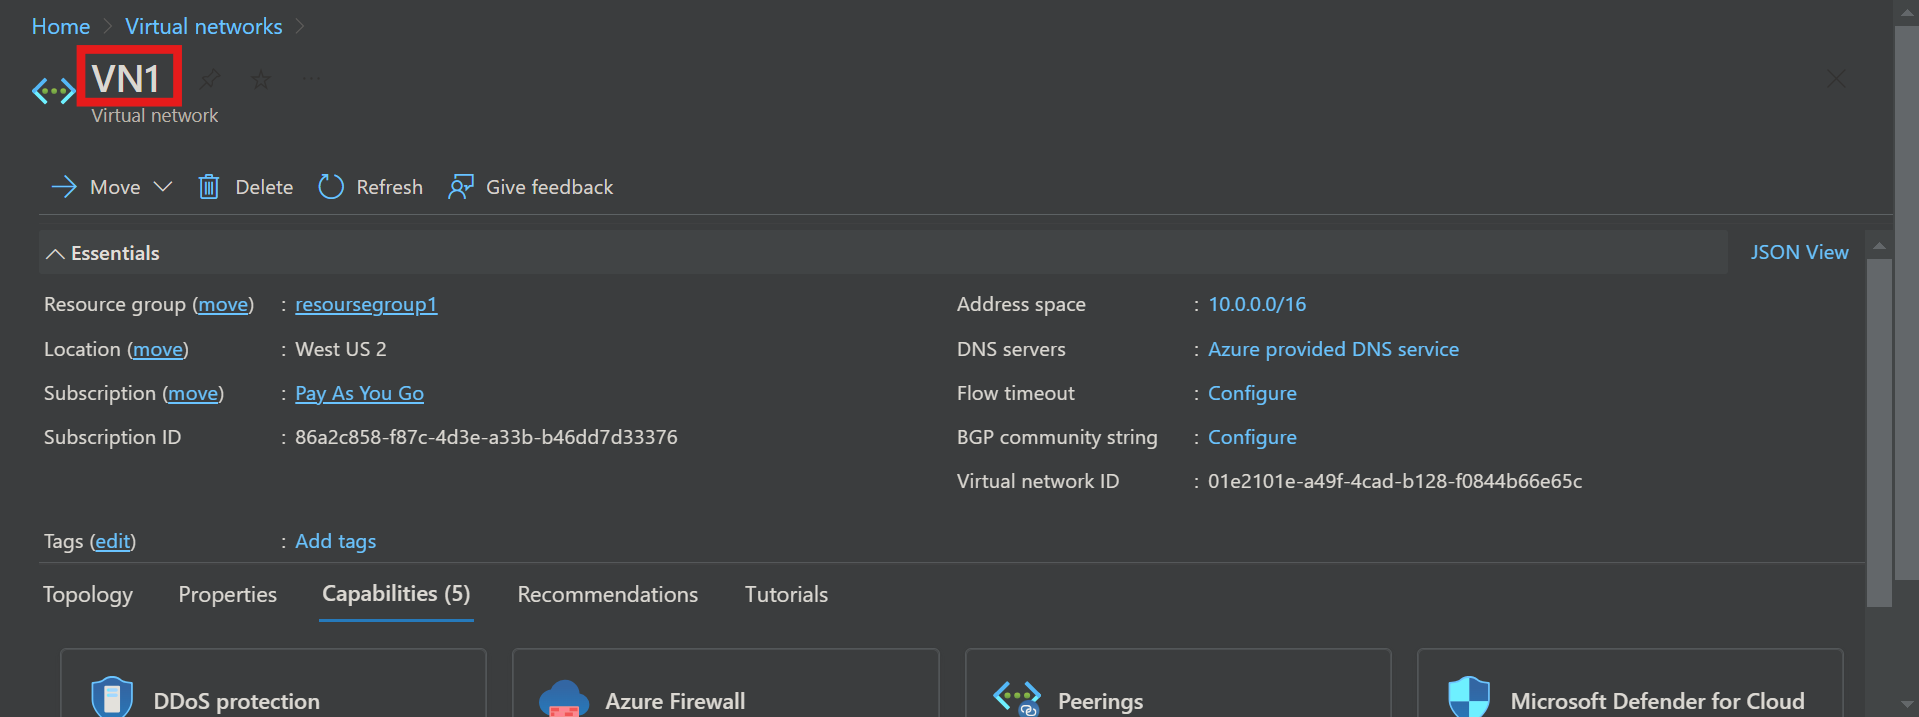Image resolution: width=1919 pixels, height=717 pixels.
Task: Go to Virtual networks breadcrumb
Action: [204, 27]
